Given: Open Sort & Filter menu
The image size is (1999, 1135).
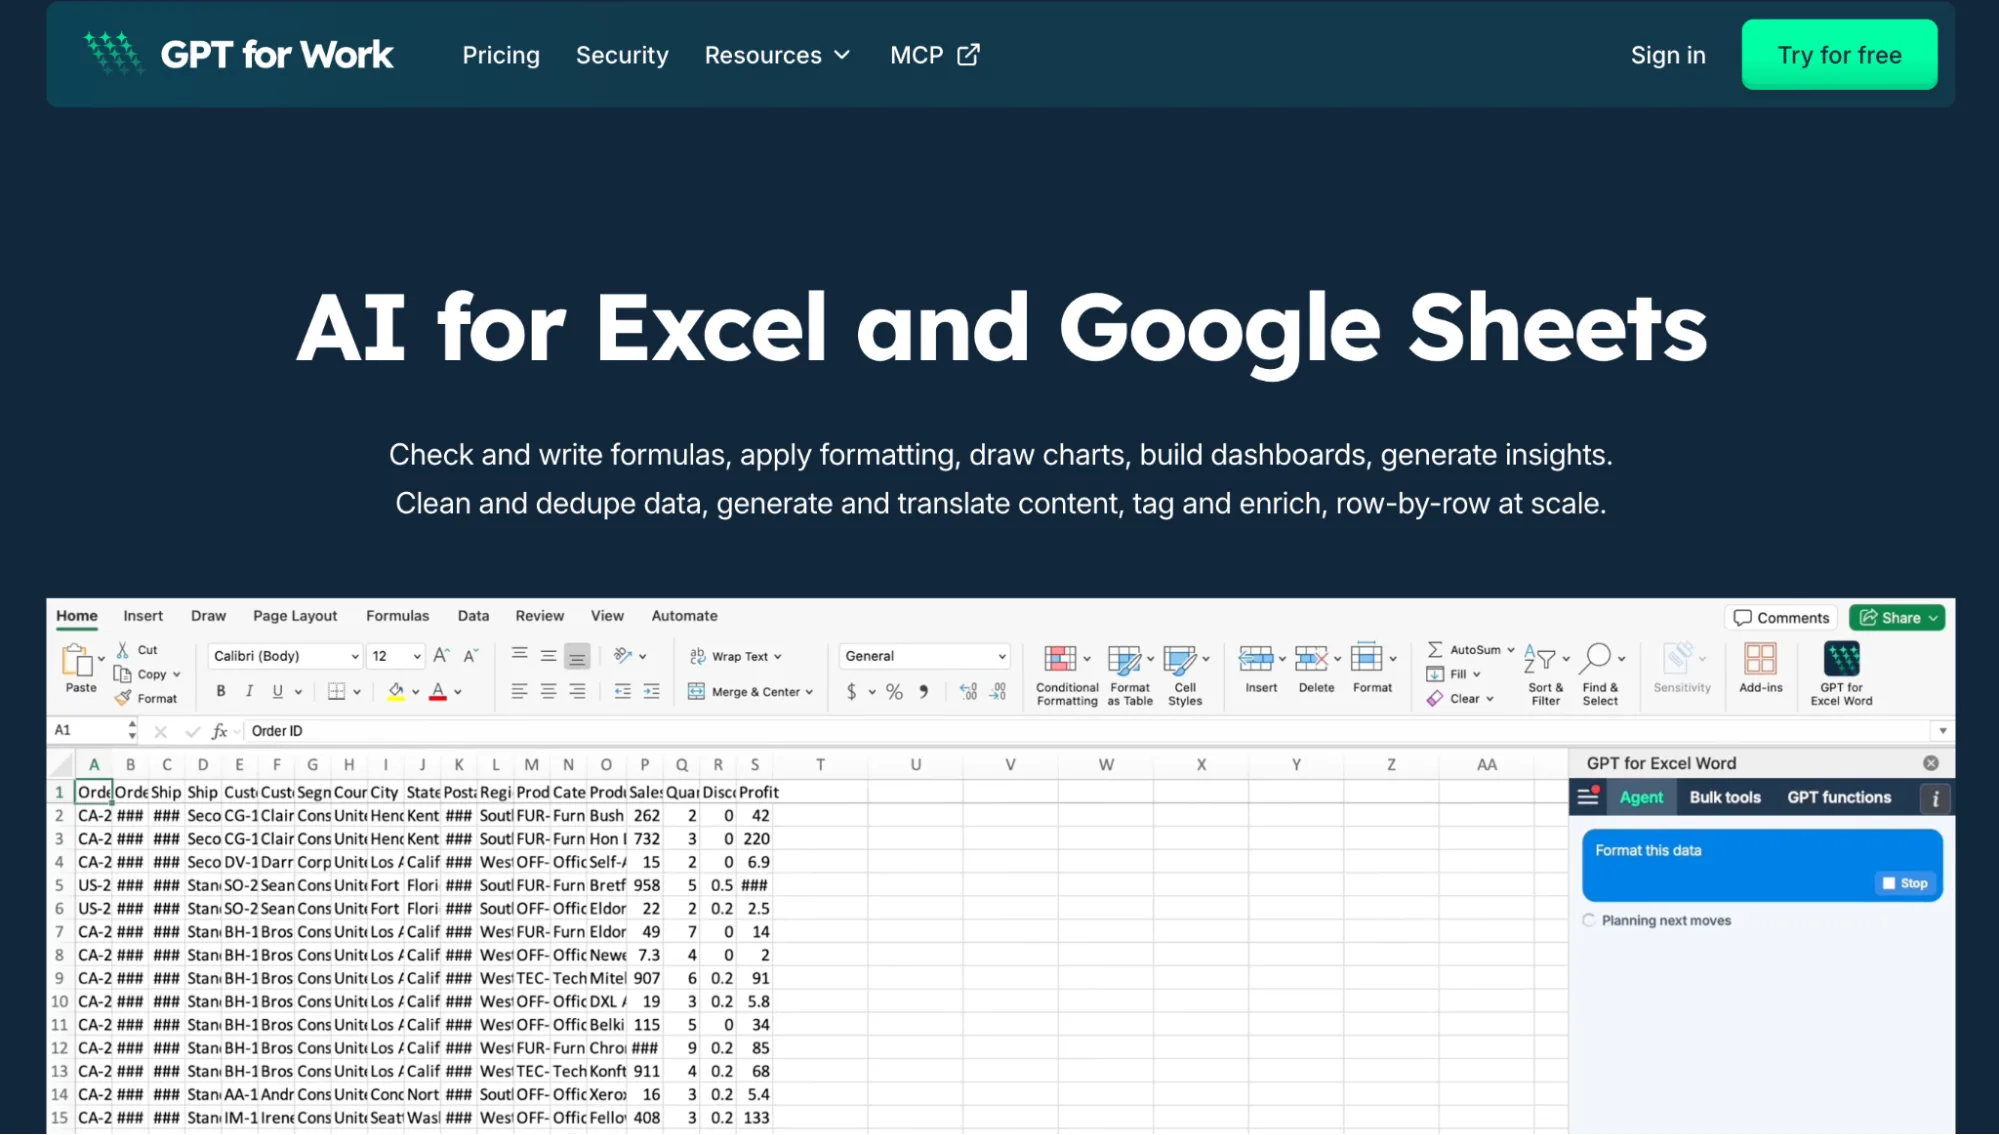Looking at the screenshot, I should (x=1545, y=675).
